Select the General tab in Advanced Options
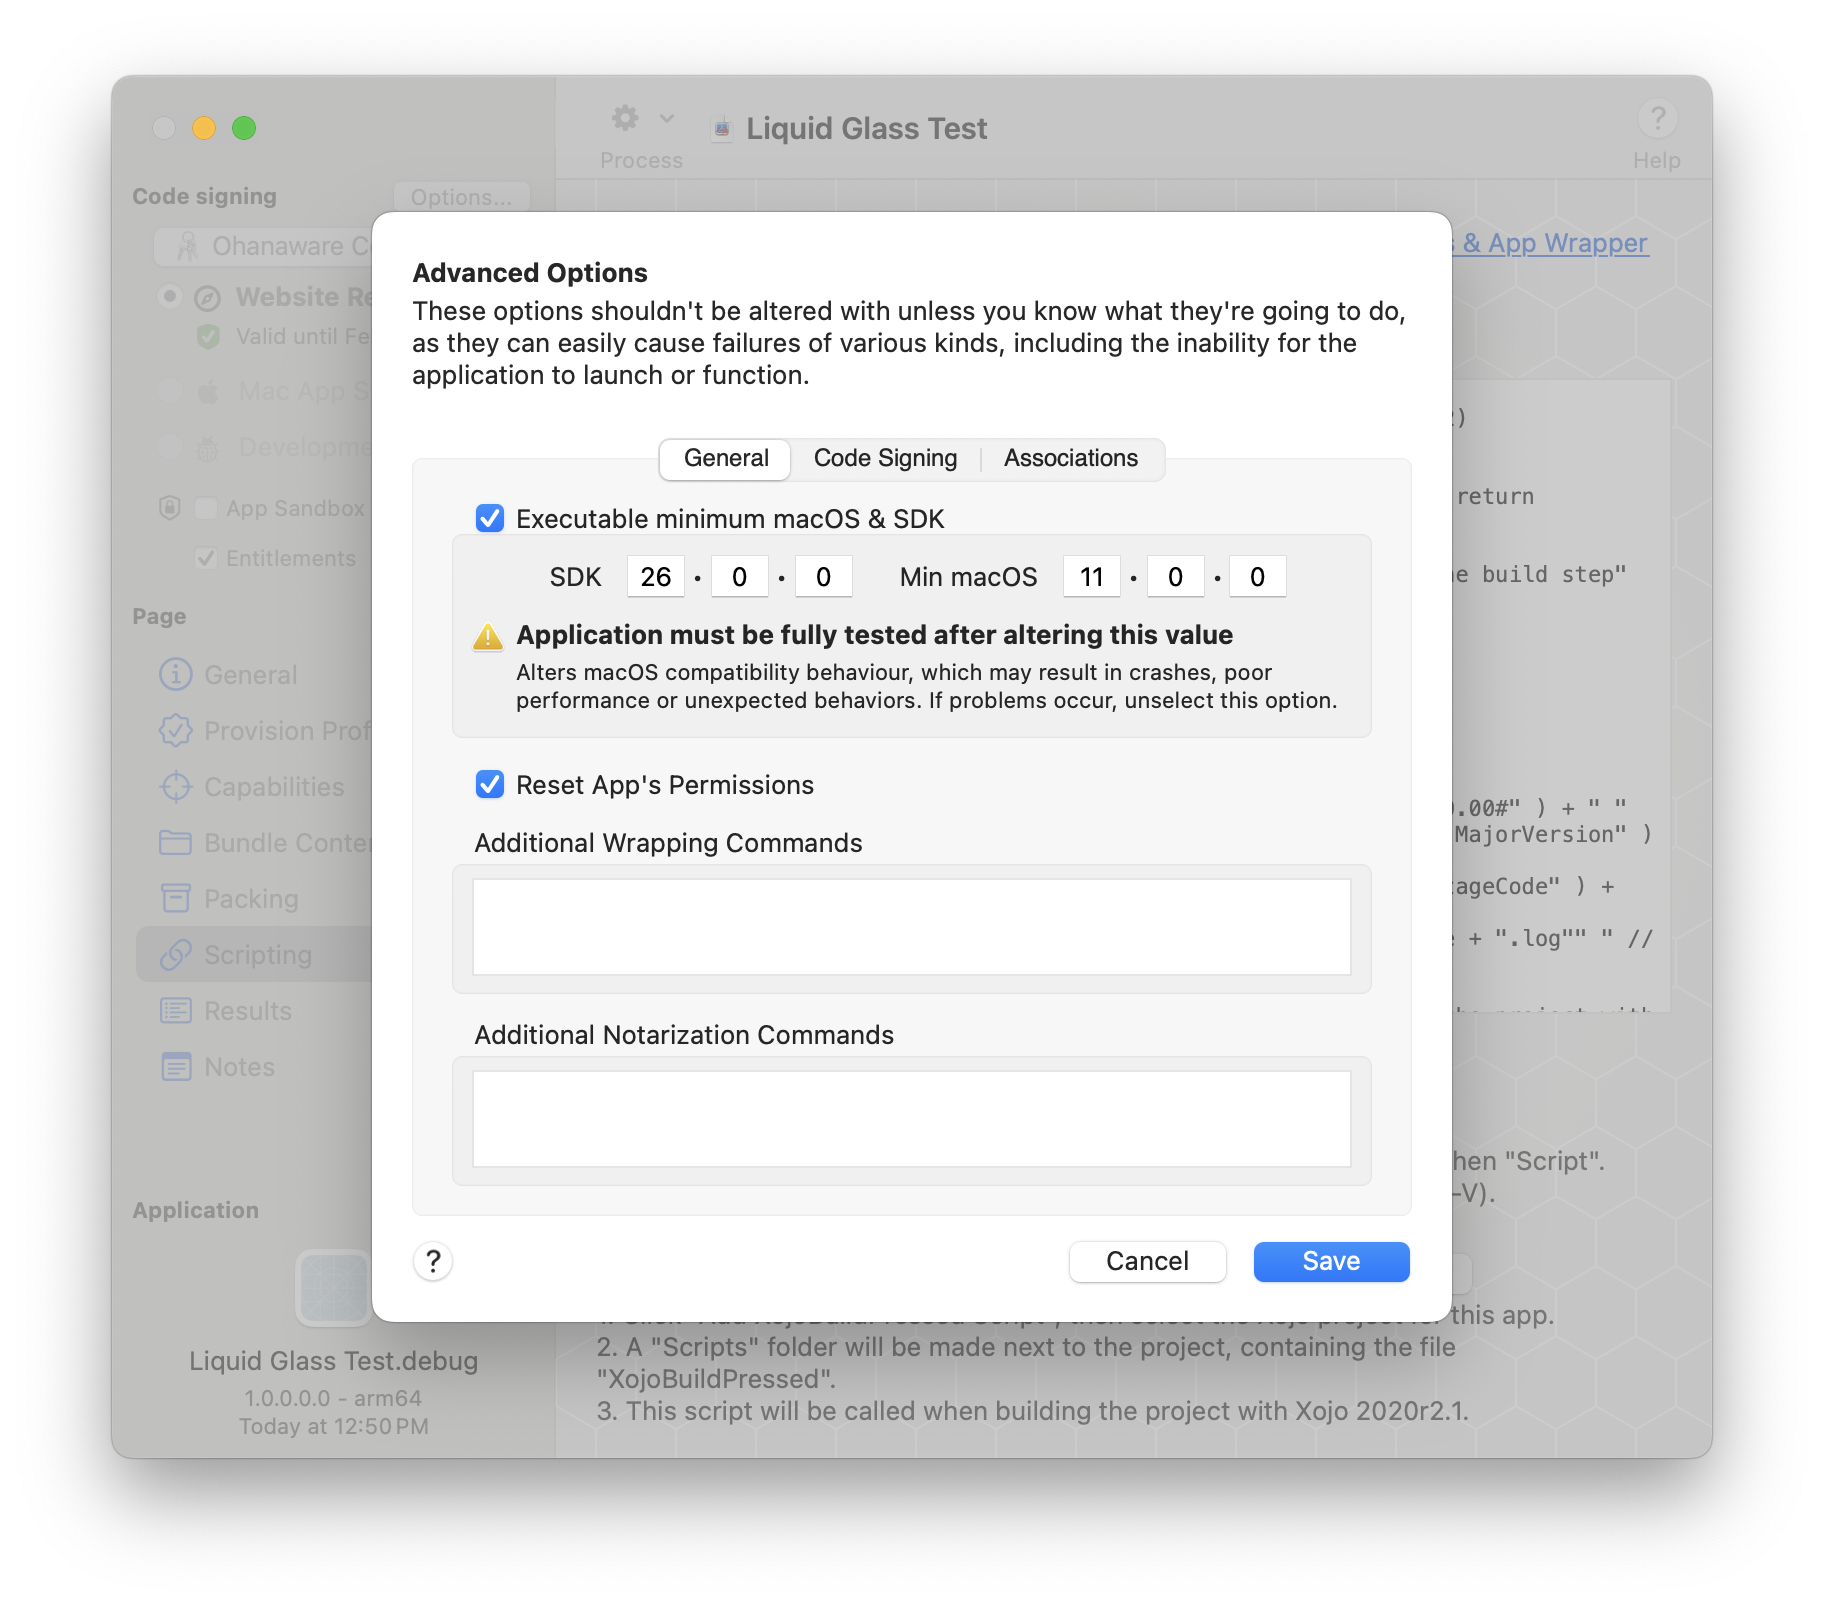 (726, 458)
